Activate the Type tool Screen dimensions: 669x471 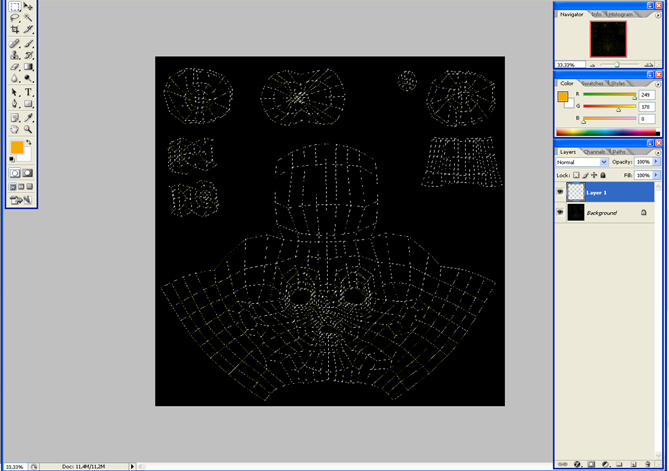point(28,92)
